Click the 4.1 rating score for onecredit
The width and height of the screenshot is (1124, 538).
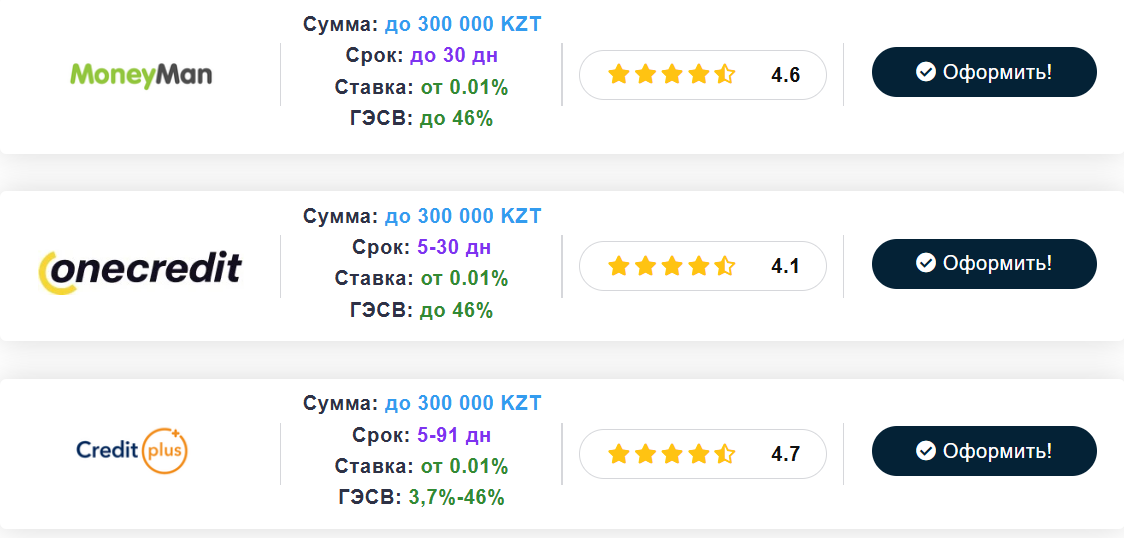pyautogui.click(x=786, y=267)
